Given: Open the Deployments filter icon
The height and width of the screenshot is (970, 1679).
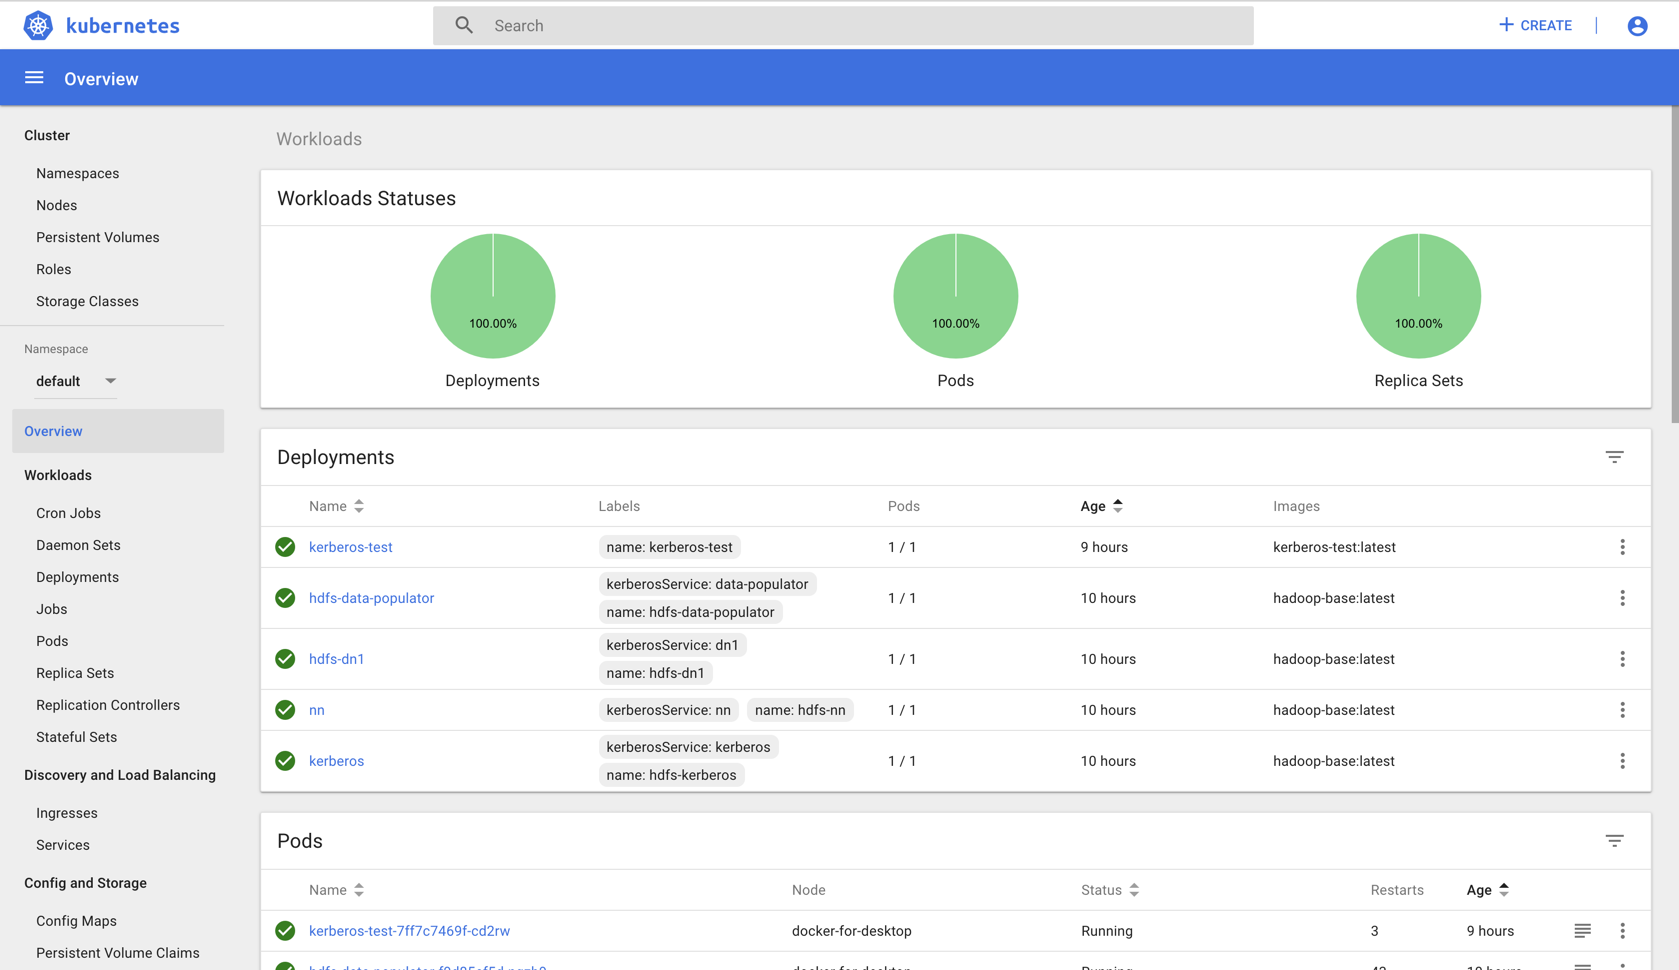Looking at the screenshot, I should coord(1614,457).
